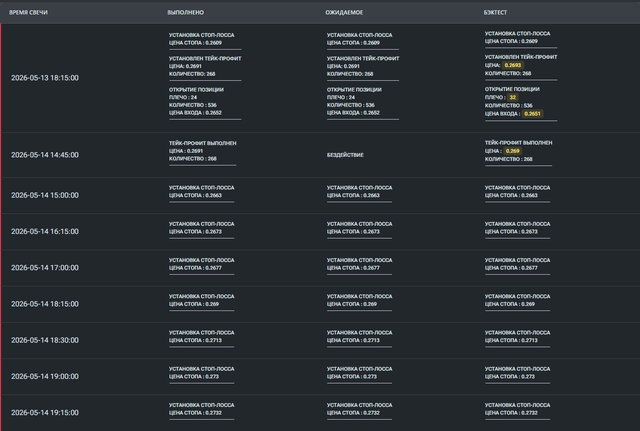Click ТЕЙК-ПРОФИТ ВЫПОЛНЕН in the Выполнено column
640x431 pixels.
click(202, 143)
